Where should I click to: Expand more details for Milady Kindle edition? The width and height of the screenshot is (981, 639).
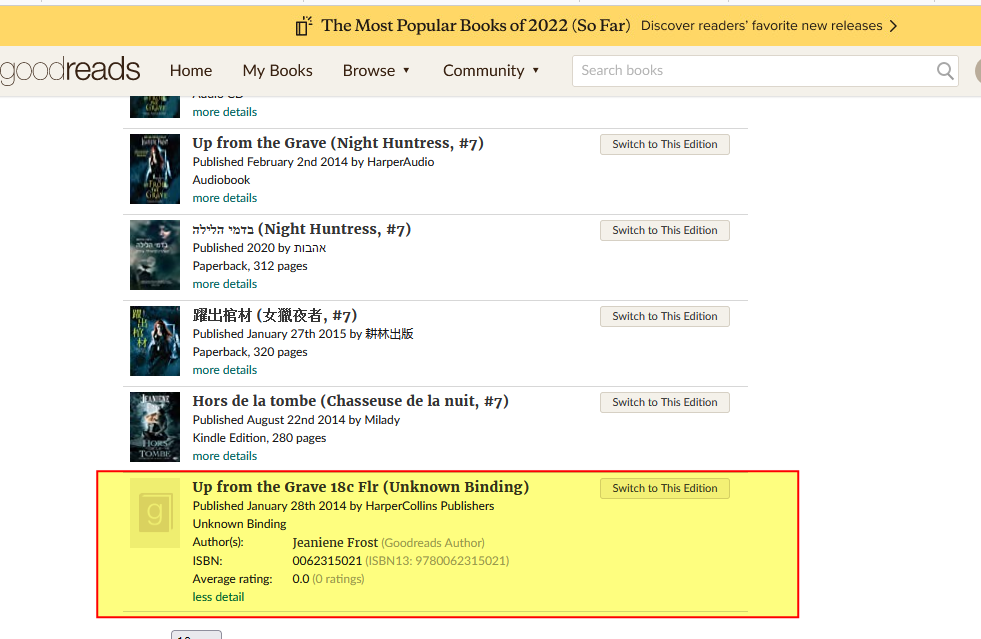pos(225,456)
